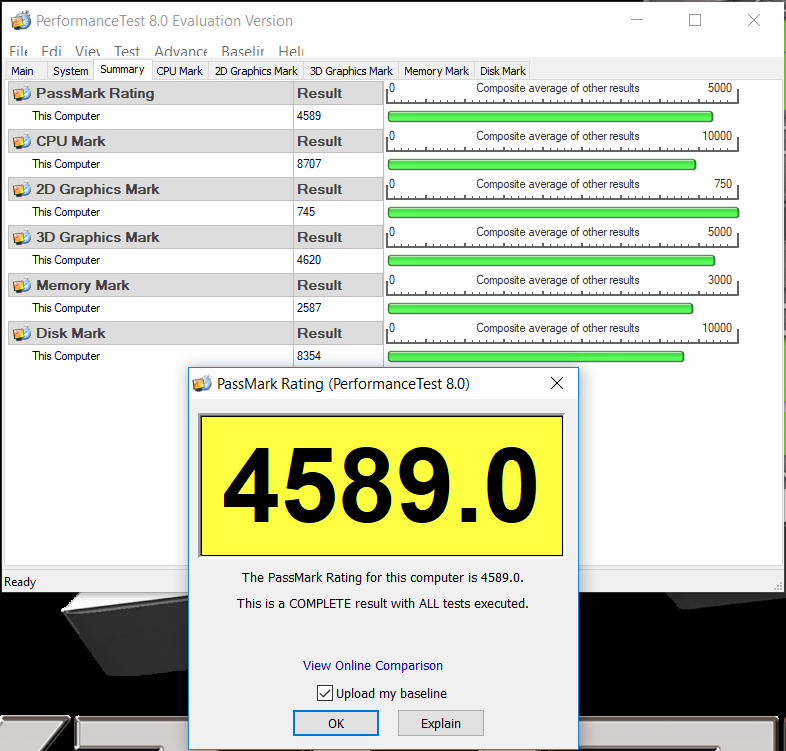The image size is (786, 751).
Task: Click the Memory Mark section header
Action: coord(151,285)
